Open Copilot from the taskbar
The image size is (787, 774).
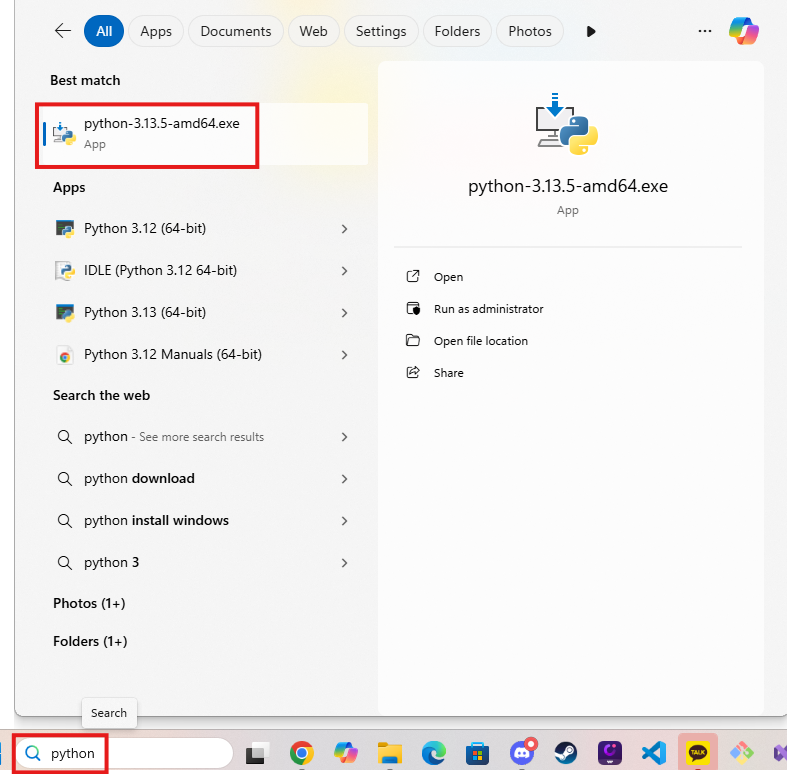coord(346,753)
